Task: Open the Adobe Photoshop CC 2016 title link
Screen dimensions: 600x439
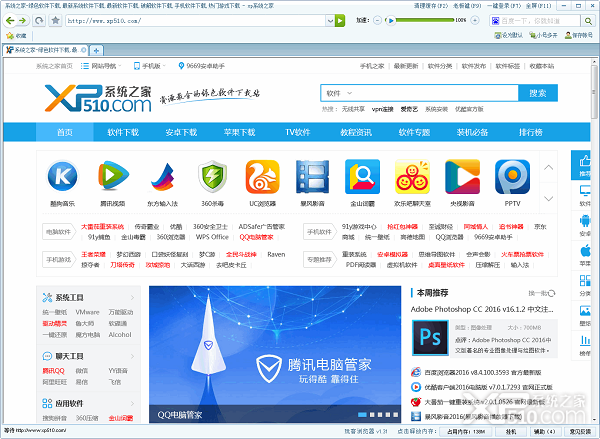Action: (x=482, y=309)
